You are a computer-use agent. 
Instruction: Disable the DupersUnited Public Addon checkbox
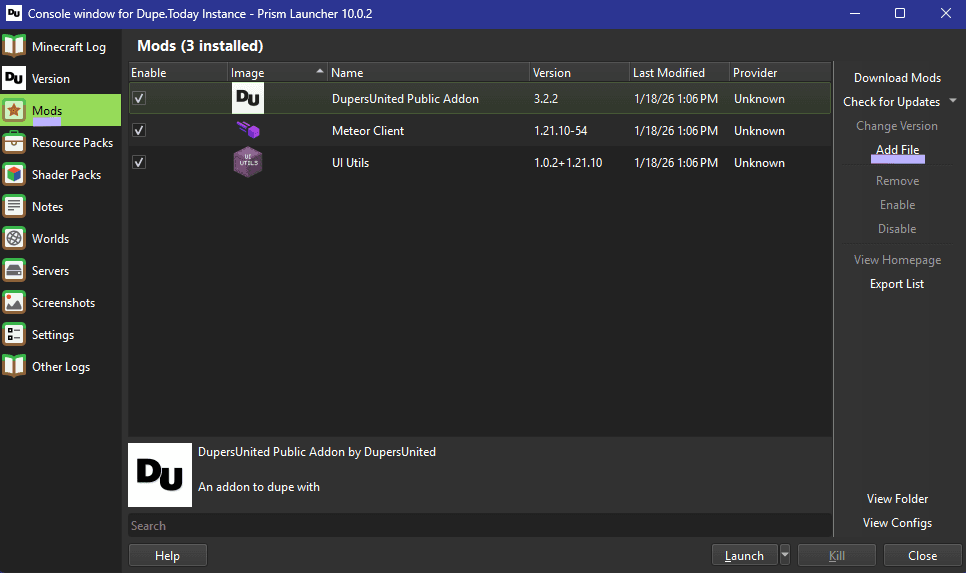point(139,98)
